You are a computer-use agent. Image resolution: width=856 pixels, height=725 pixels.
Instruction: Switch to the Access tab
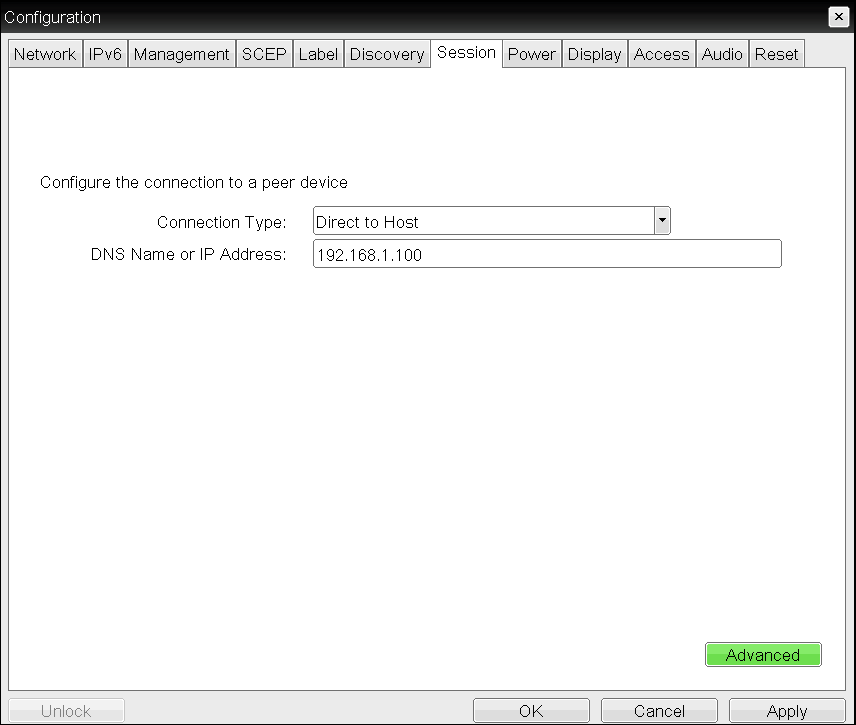(x=662, y=54)
